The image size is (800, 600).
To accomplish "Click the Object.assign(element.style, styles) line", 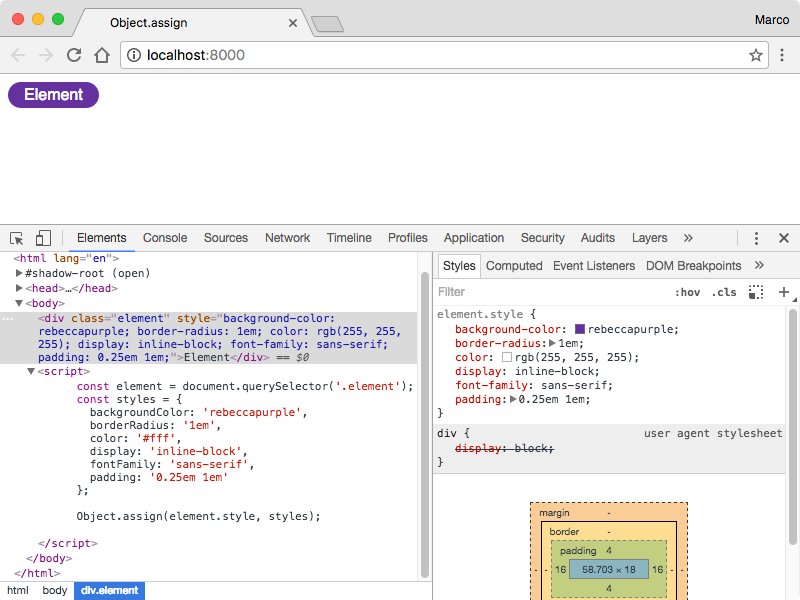I will tap(198, 516).
